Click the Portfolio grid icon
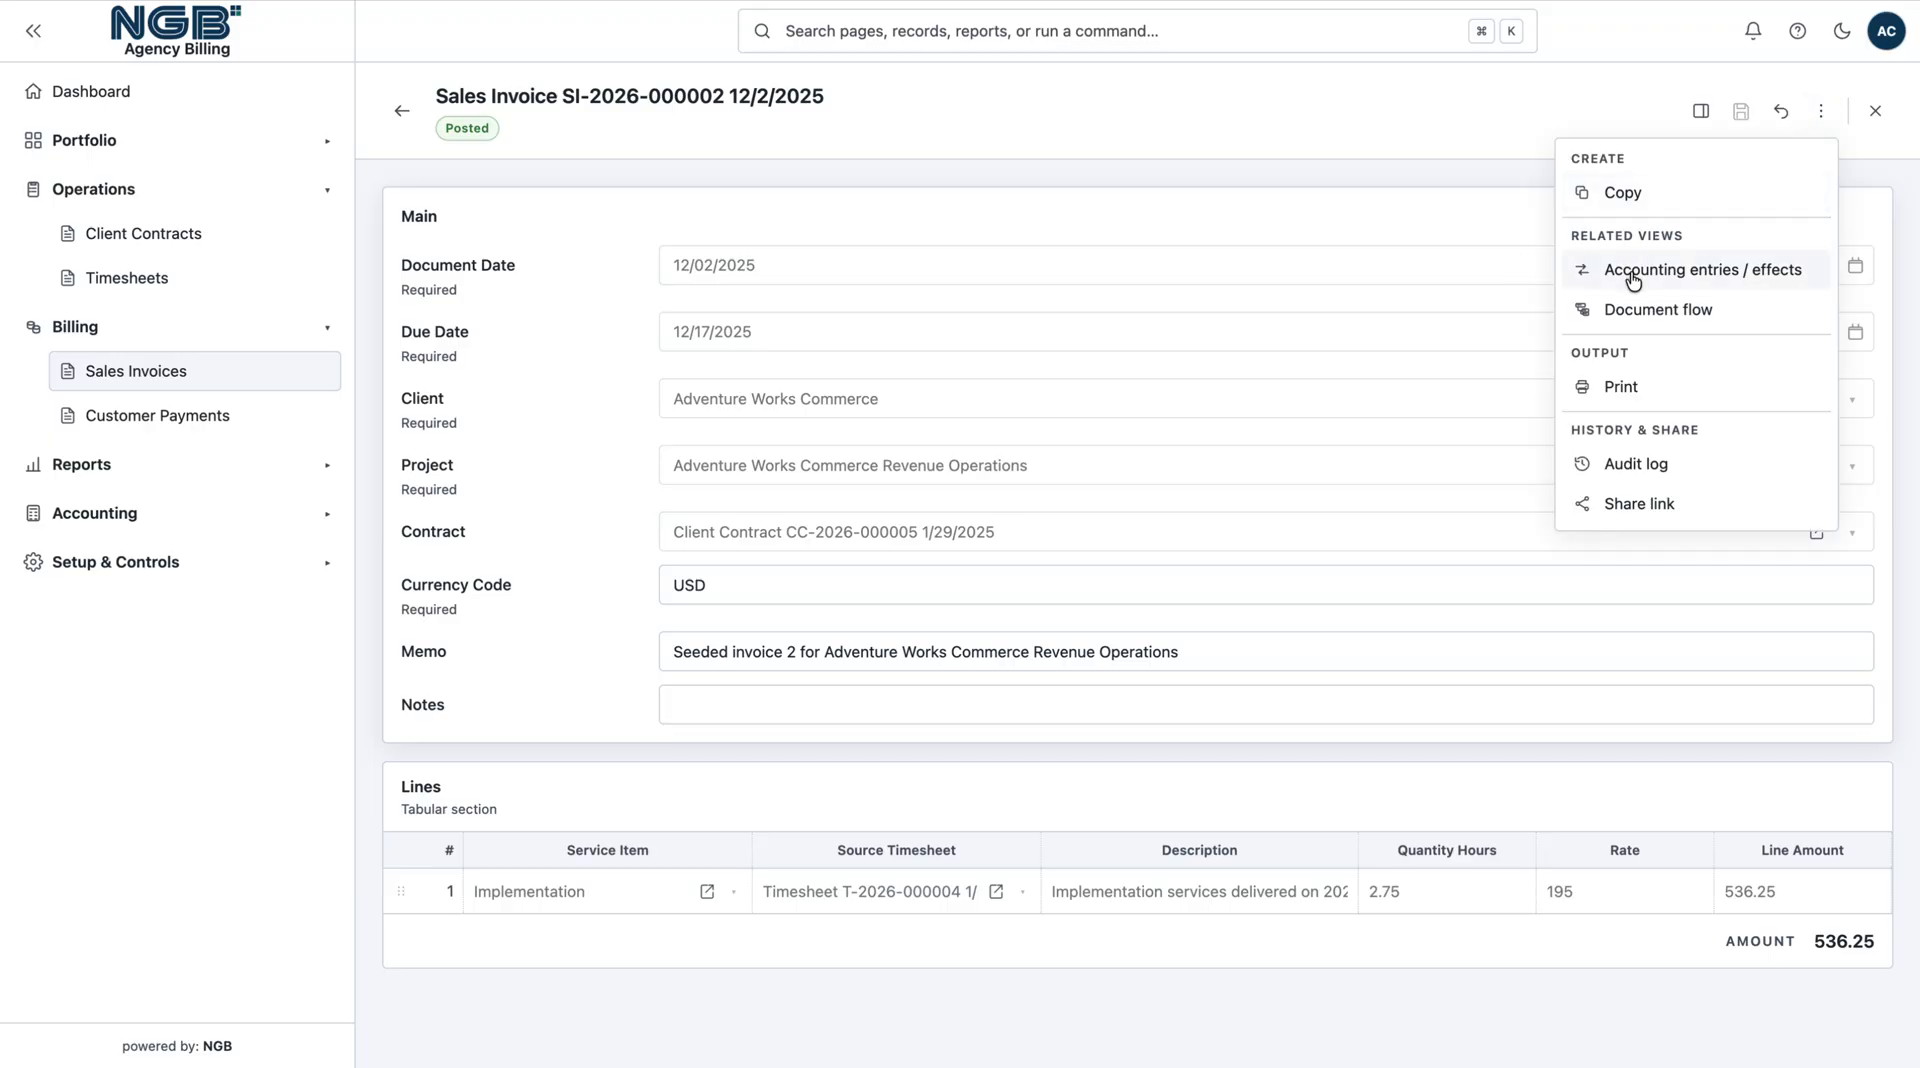Viewport: 1920px width, 1068px height. click(x=33, y=141)
